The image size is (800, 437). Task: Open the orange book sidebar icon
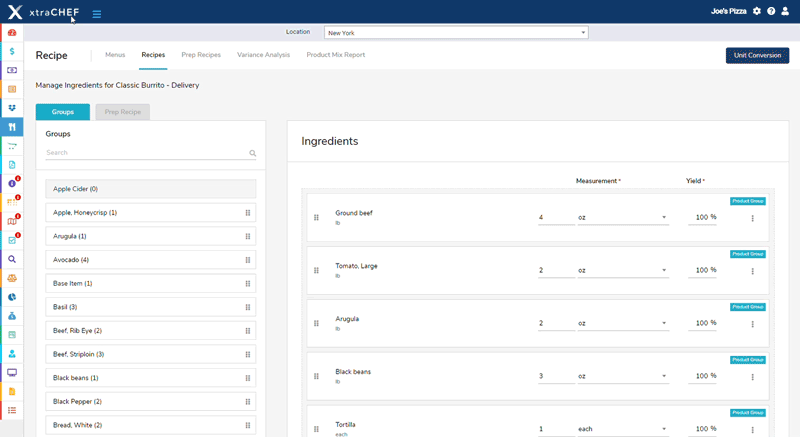pos(12,89)
